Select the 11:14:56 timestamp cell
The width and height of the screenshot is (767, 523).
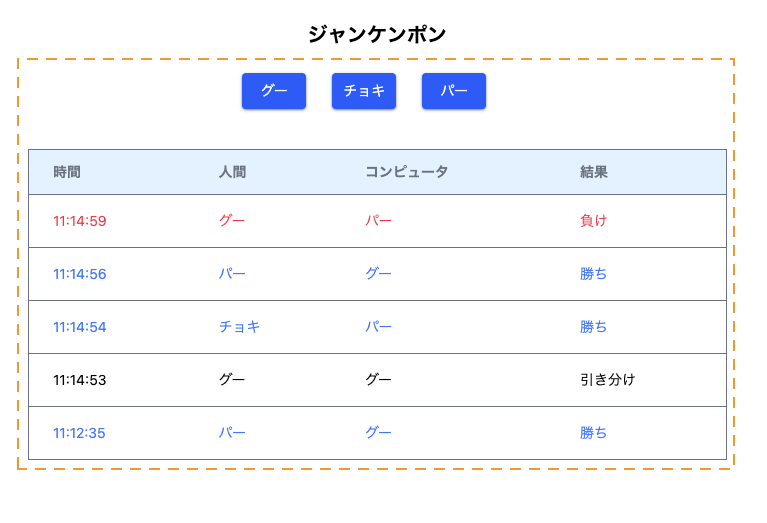coord(80,274)
